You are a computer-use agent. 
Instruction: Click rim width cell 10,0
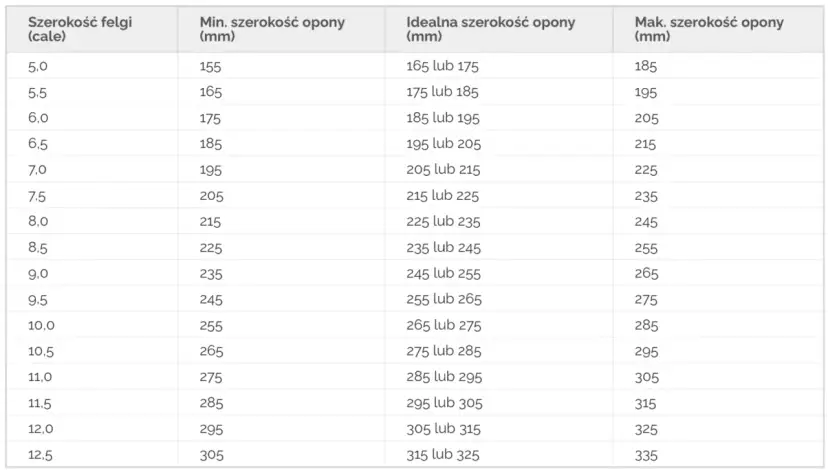point(41,325)
